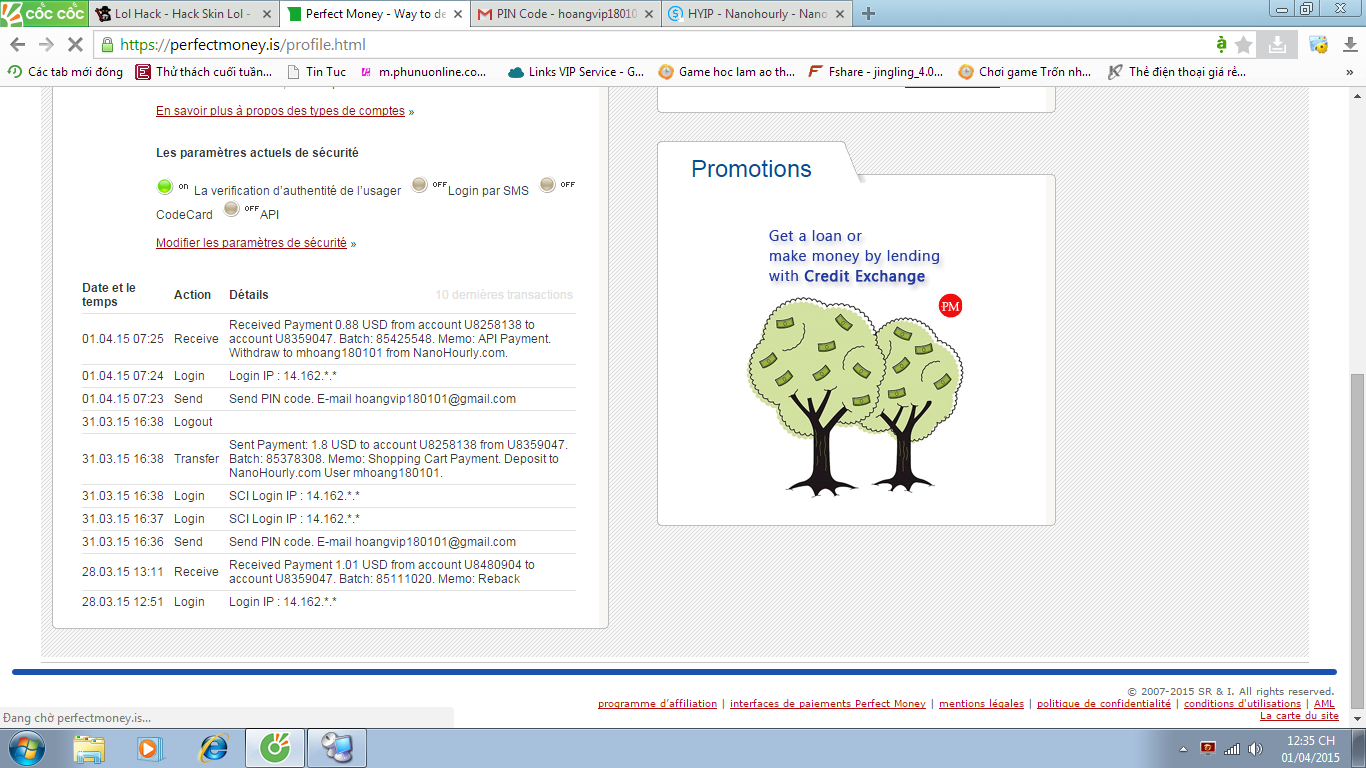
Task: Open the taskbar clock showing 12:35 CH
Action: coord(1311,748)
